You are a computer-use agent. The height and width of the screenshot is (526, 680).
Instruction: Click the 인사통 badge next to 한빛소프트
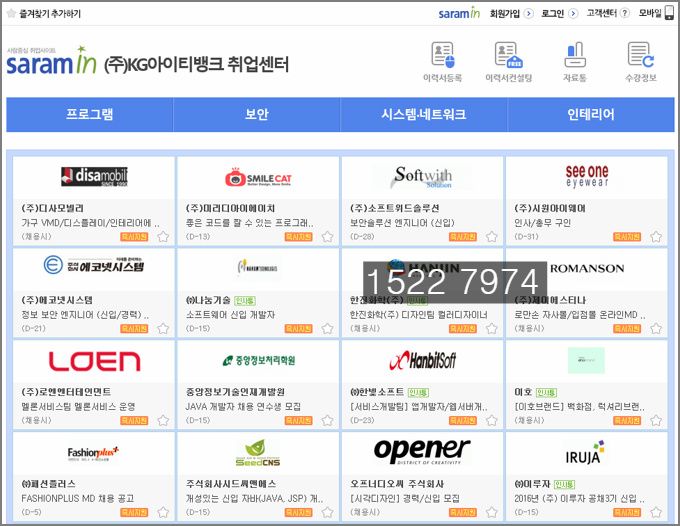[x=418, y=393]
